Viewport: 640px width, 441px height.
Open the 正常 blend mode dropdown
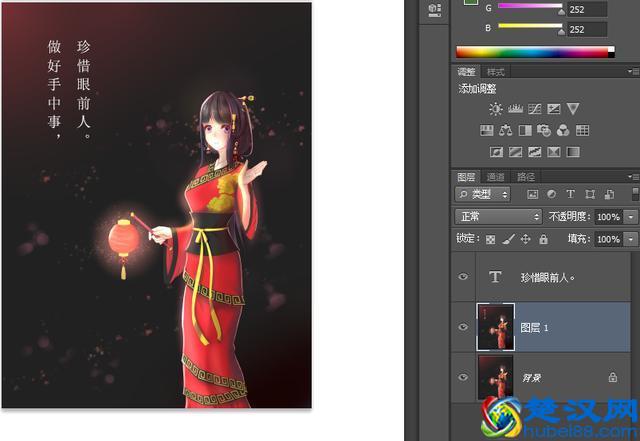pyautogui.click(x=498, y=216)
